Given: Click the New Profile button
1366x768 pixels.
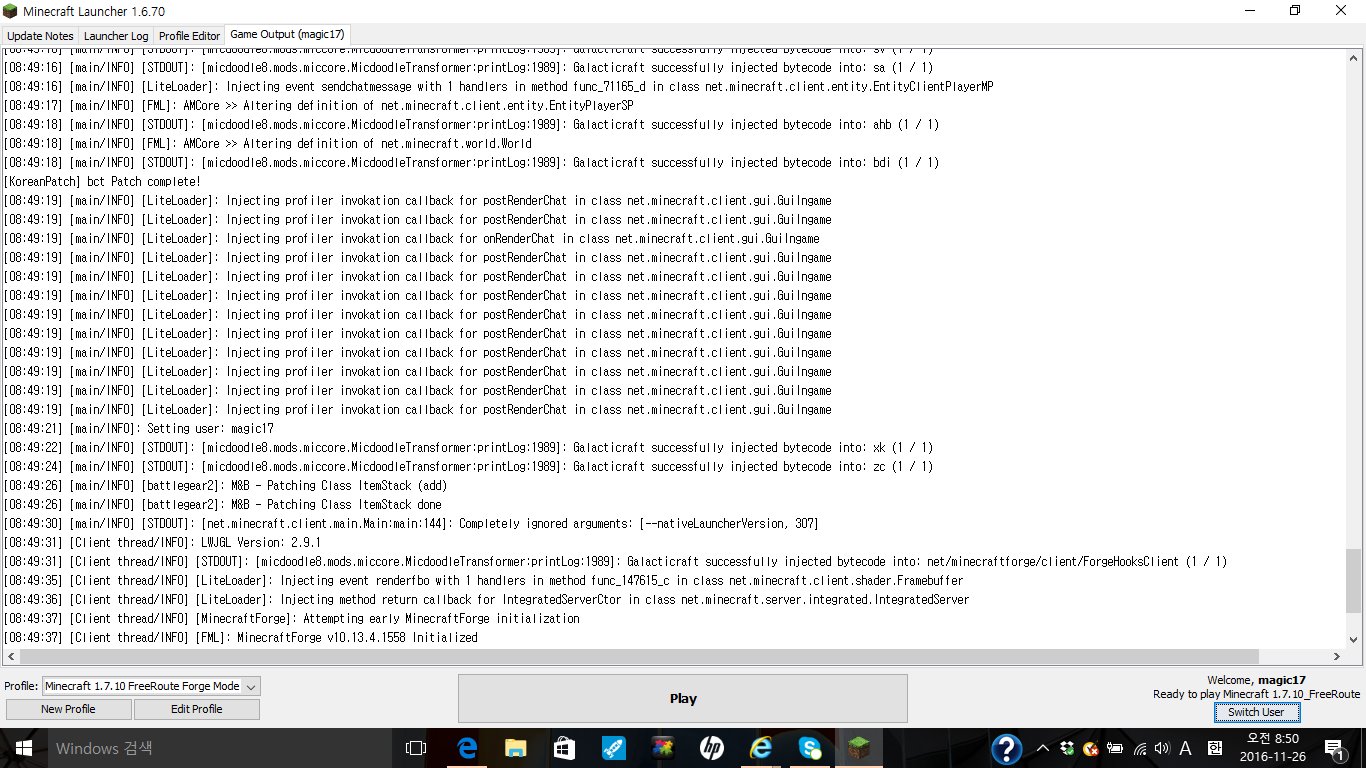Looking at the screenshot, I should pos(68,709).
